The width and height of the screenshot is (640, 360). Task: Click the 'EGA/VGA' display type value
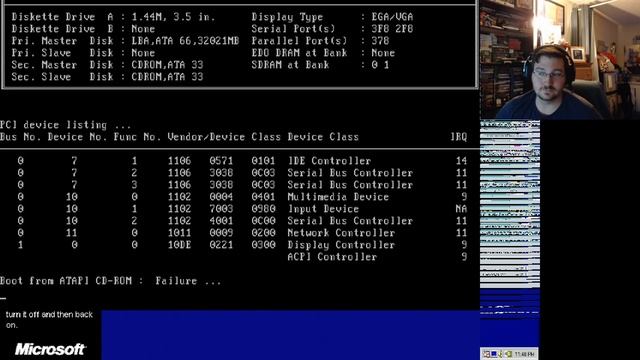392,17
